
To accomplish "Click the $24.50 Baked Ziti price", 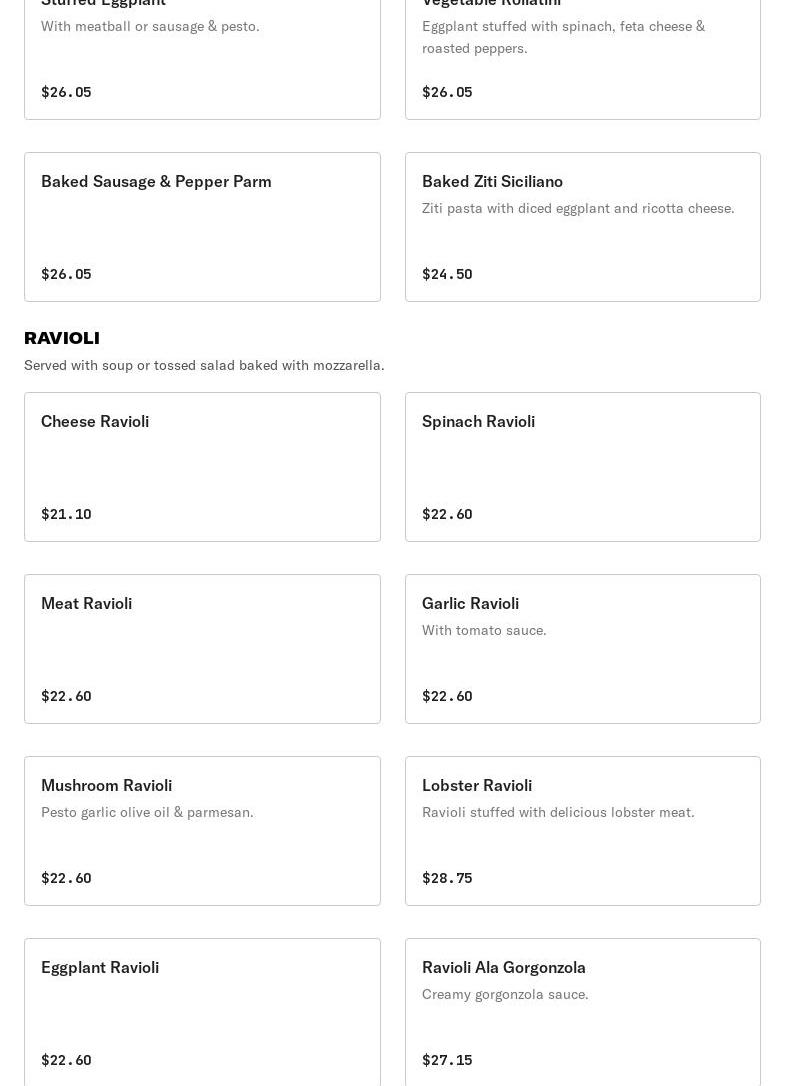I will coord(447,274).
